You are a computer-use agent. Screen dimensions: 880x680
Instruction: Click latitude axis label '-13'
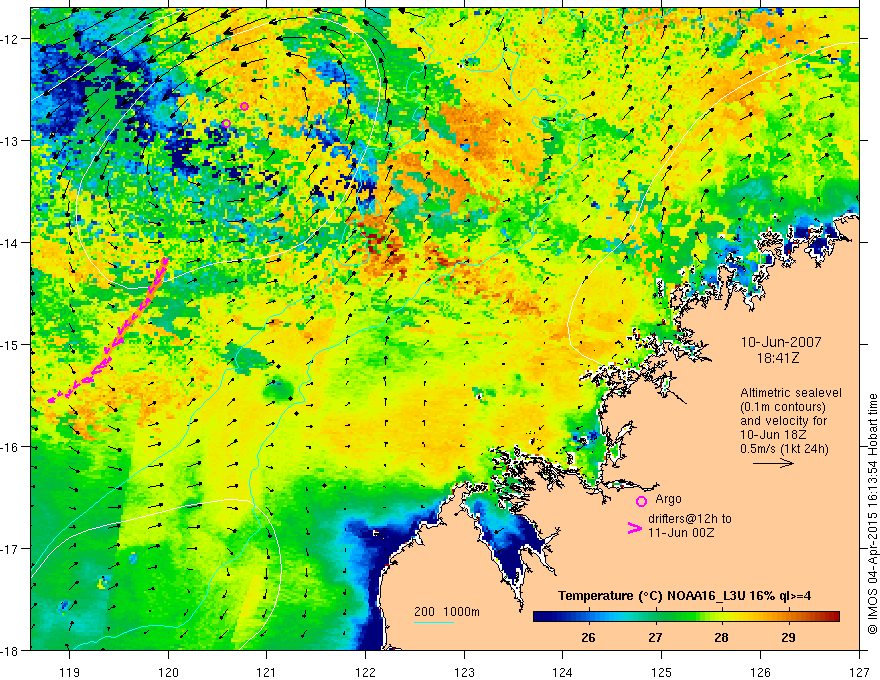(x=10, y=141)
